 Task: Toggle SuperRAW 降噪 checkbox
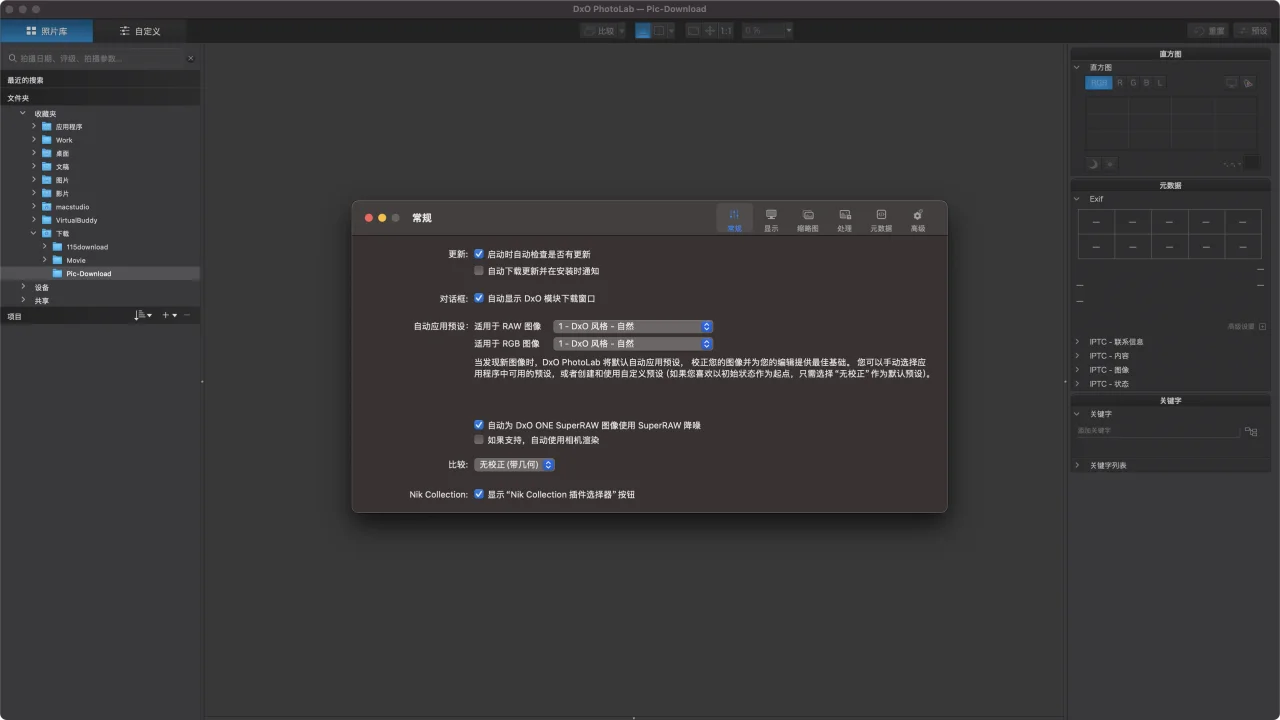[x=479, y=425]
